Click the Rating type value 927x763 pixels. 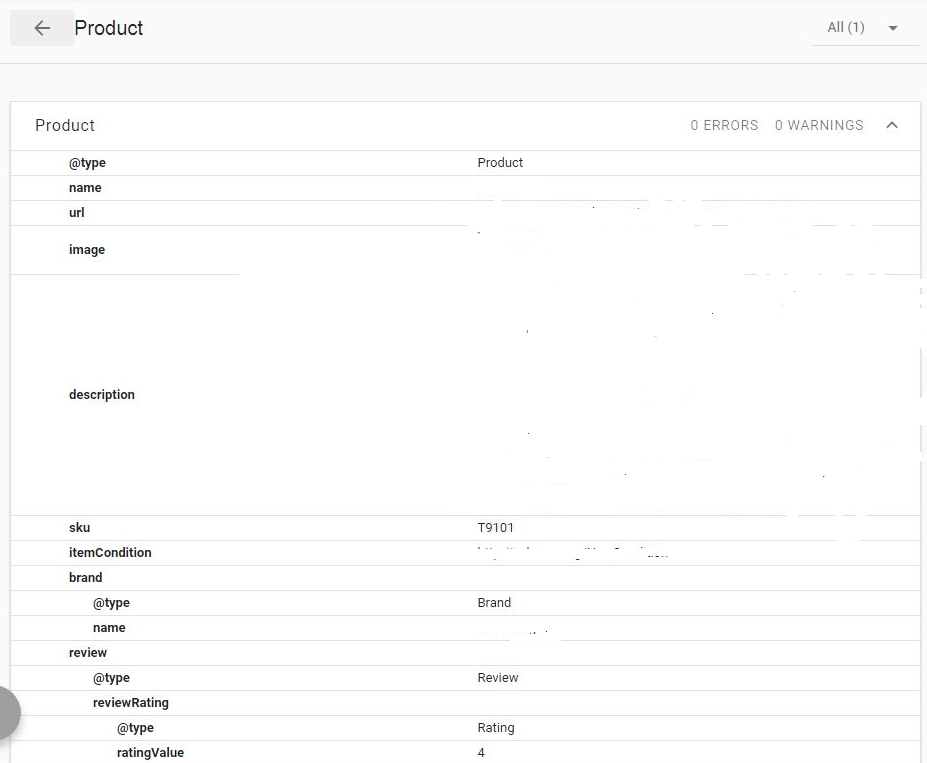point(496,728)
